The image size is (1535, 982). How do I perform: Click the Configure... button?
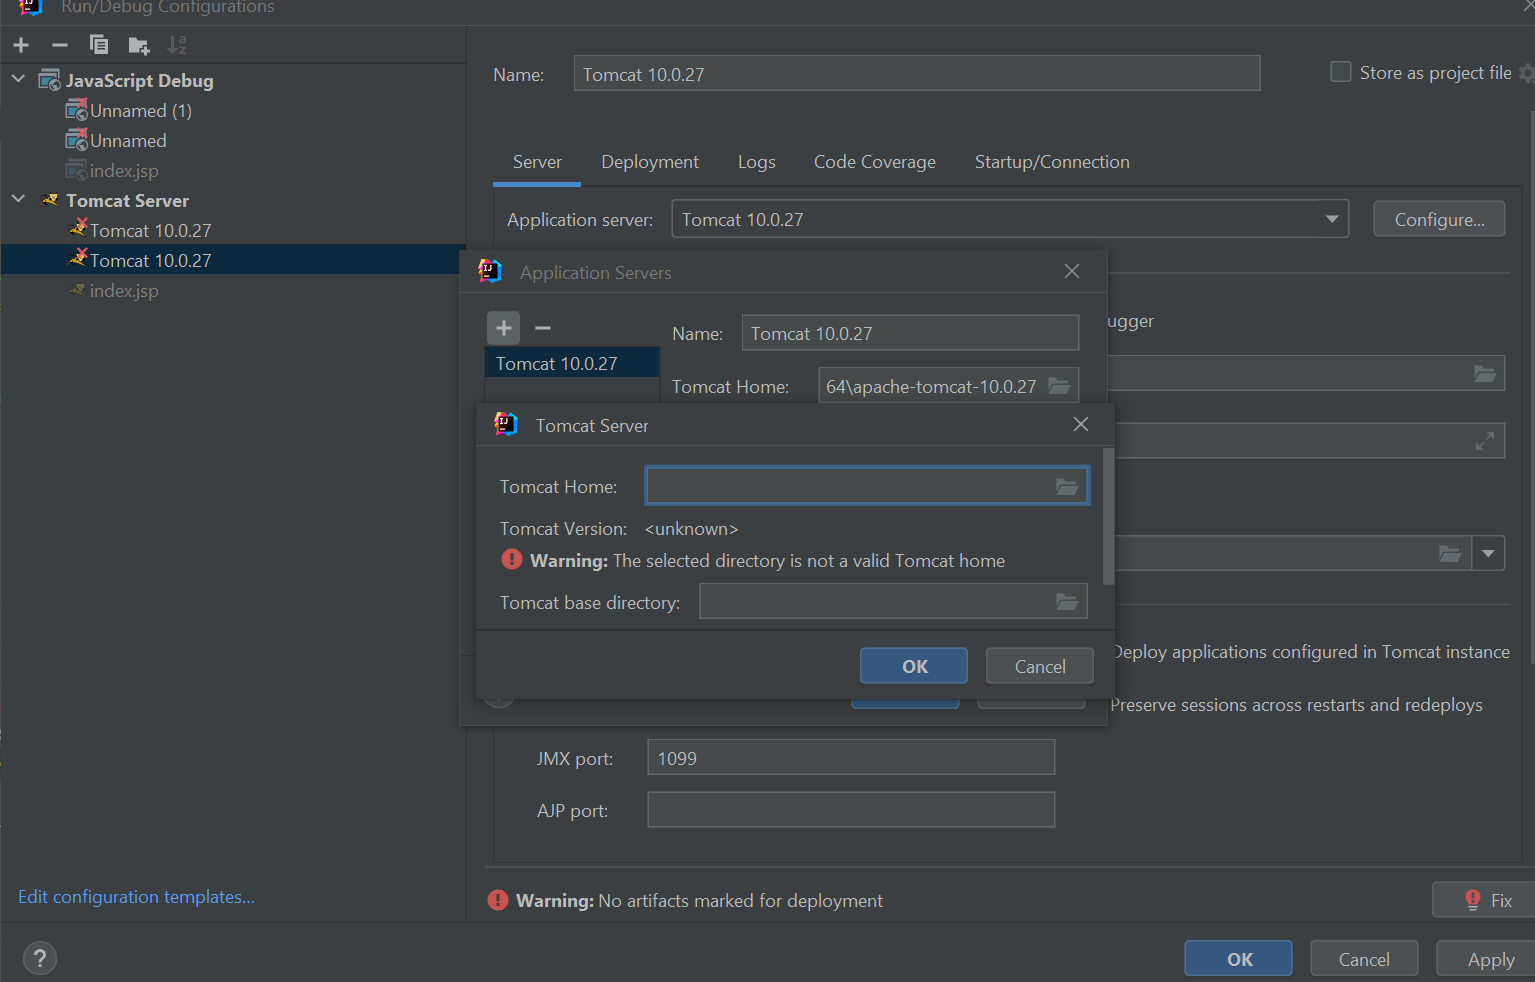pyautogui.click(x=1439, y=219)
